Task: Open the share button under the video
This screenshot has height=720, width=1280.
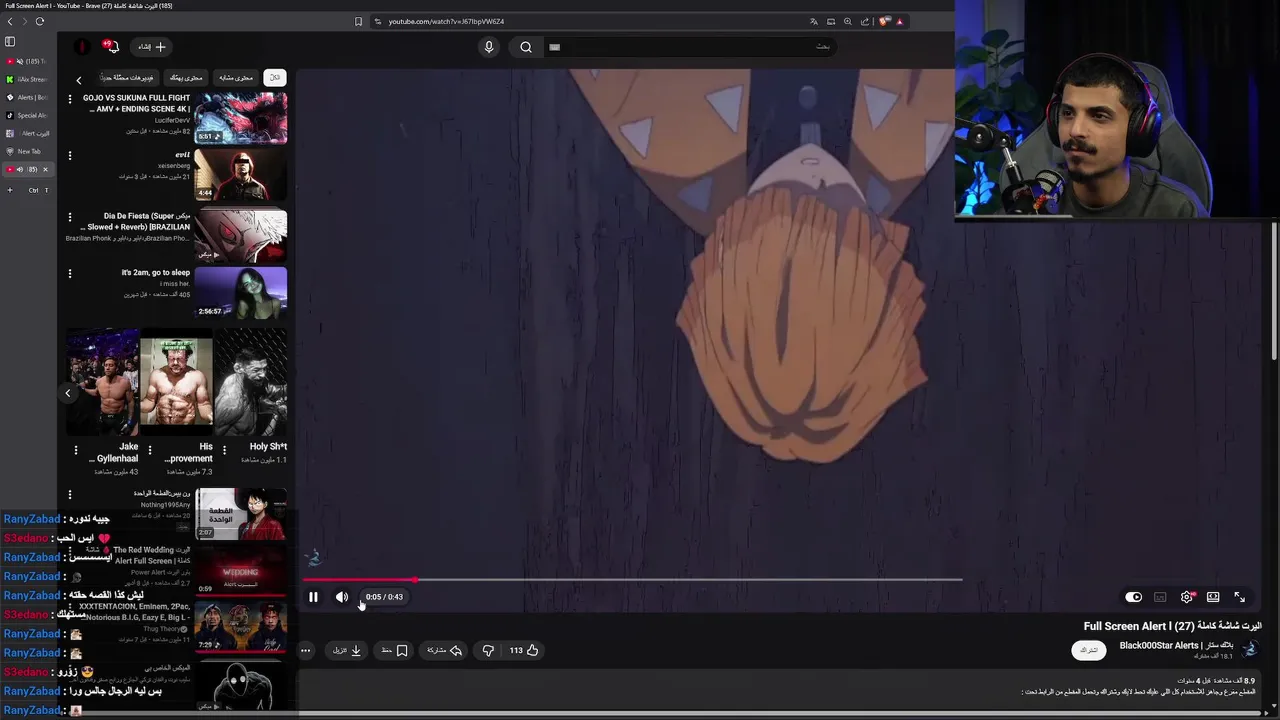Action: point(445,650)
